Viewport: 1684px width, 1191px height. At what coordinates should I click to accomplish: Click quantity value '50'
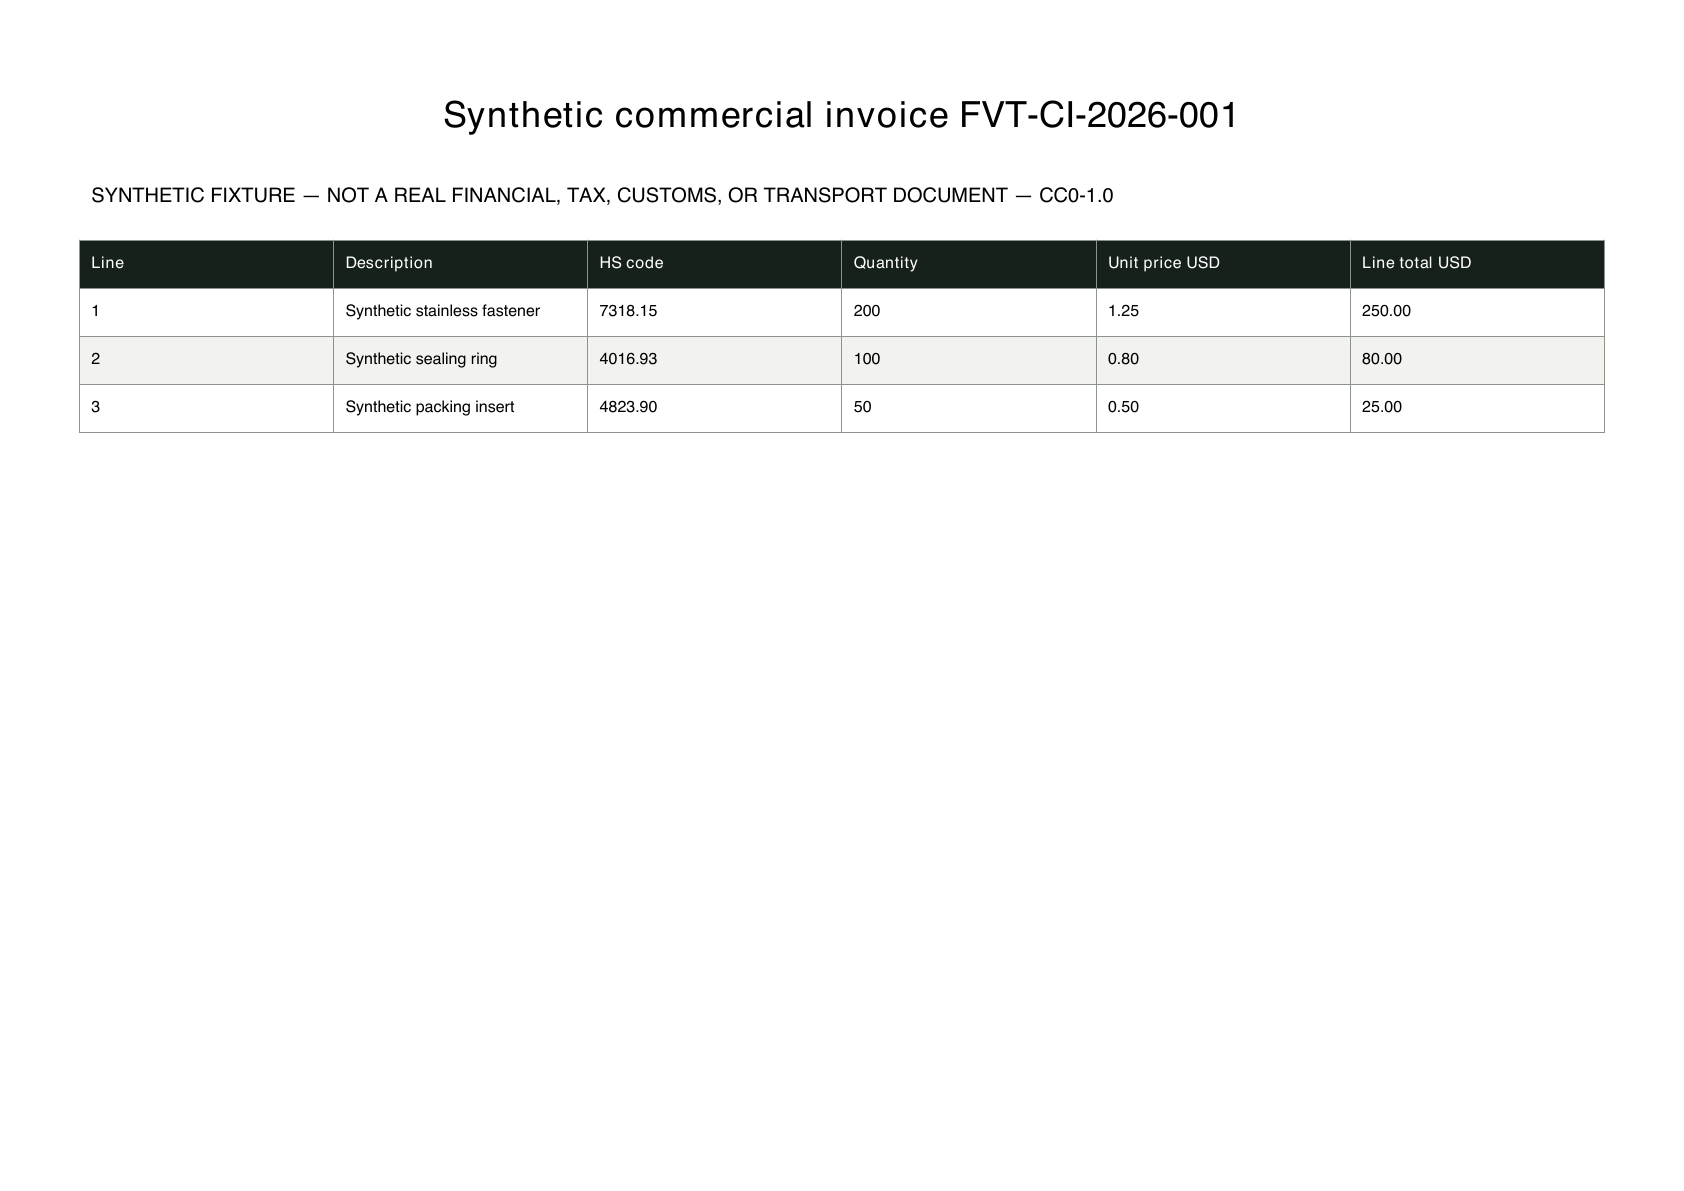point(862,407)
